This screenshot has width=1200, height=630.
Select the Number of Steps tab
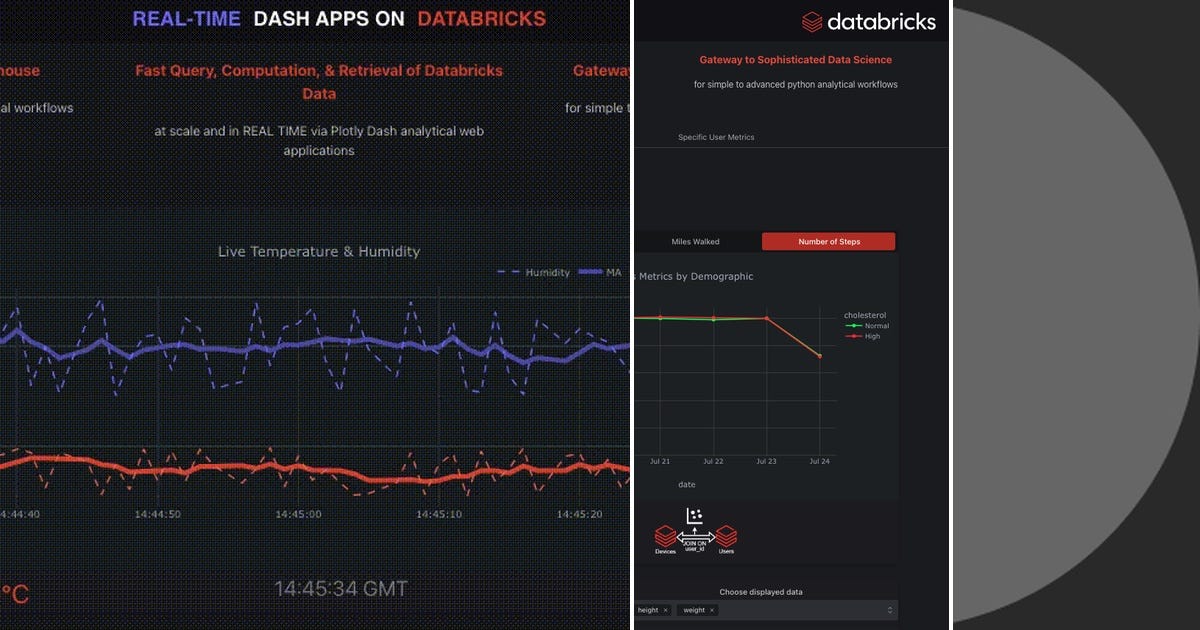pos(829,241)
